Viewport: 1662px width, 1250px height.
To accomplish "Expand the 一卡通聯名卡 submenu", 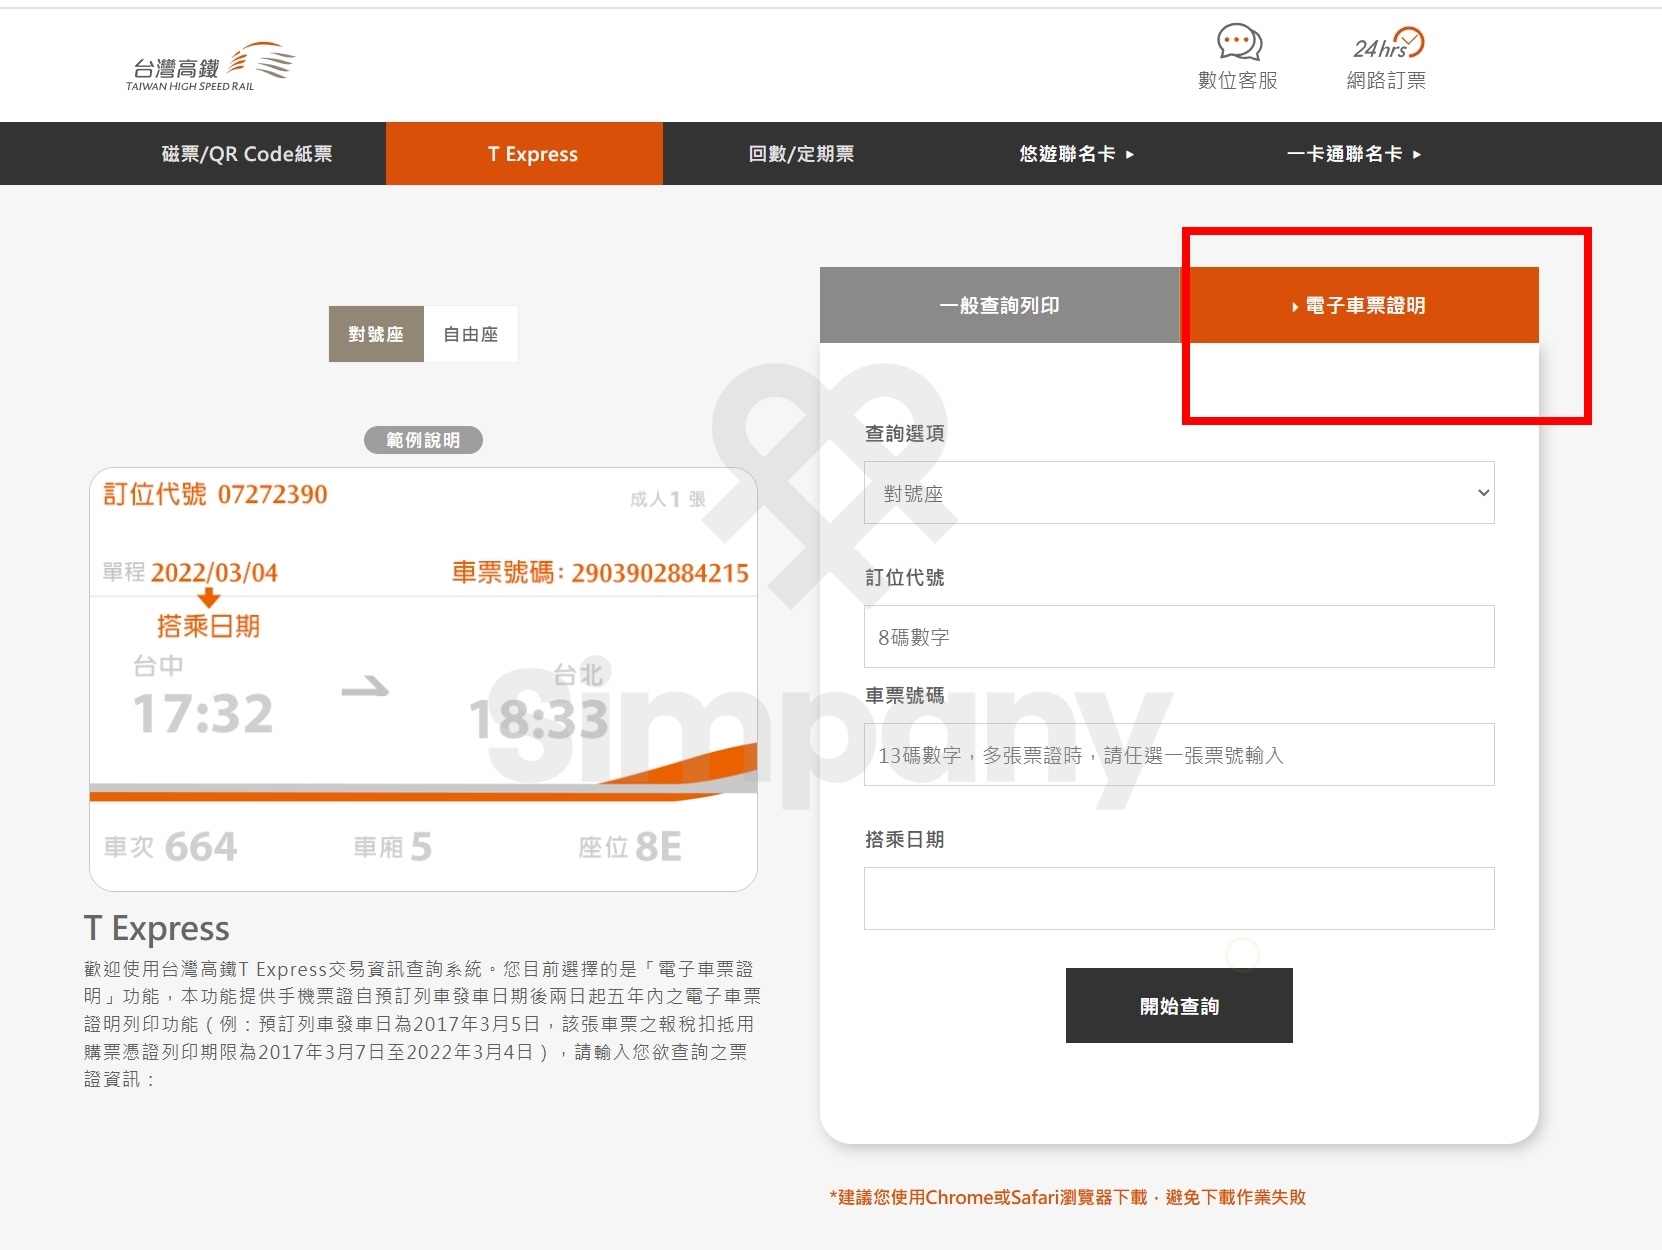I will 1353,154.
